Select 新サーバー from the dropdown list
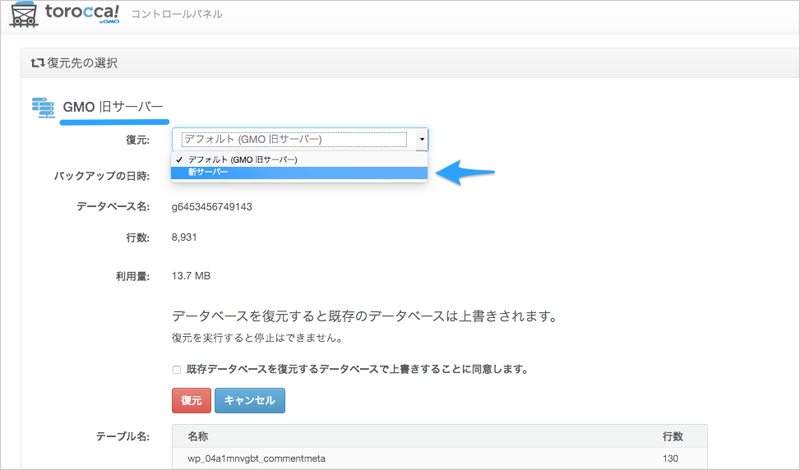Viewport: 800px width, 470px height. 299,172
